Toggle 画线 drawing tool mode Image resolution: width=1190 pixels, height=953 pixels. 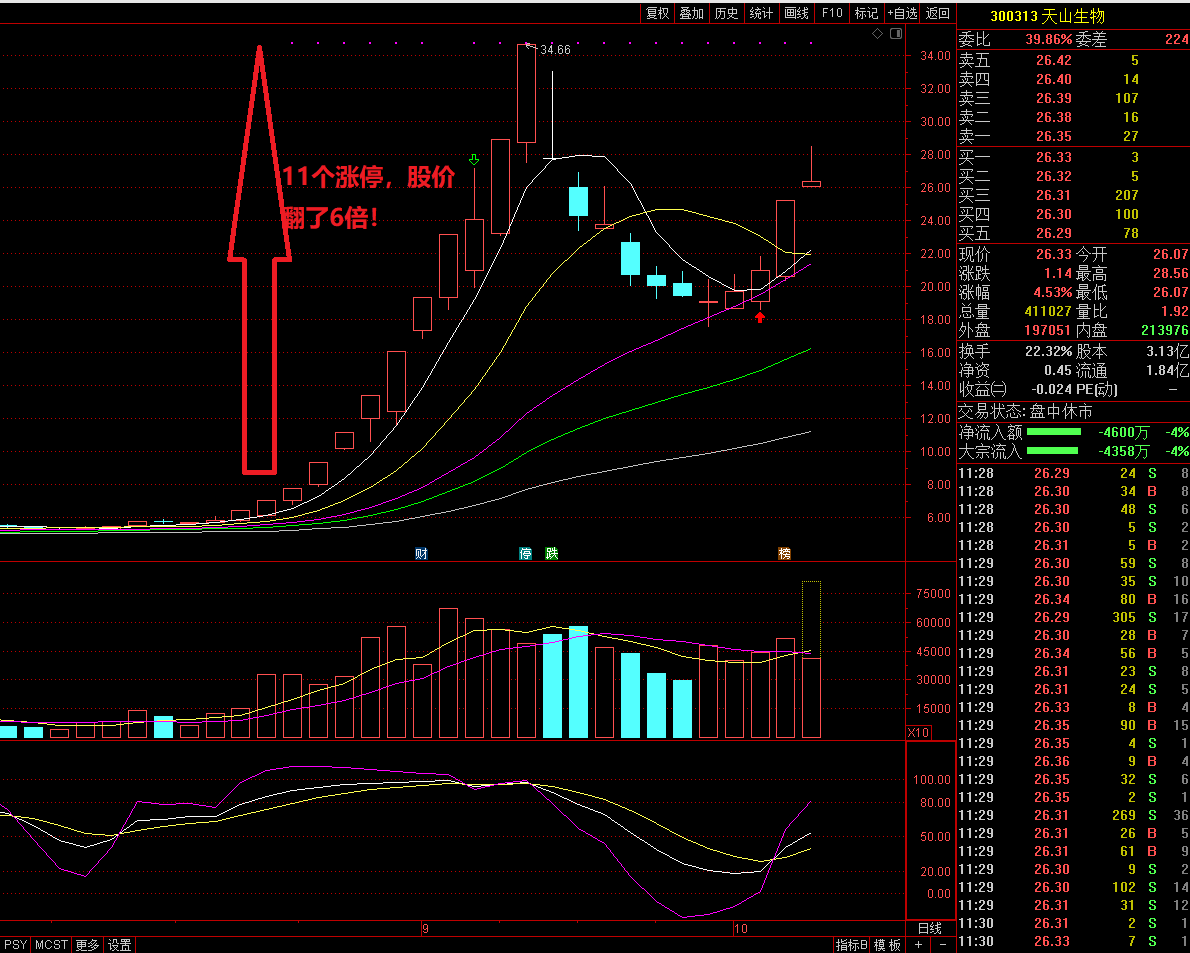click(796, 13)
